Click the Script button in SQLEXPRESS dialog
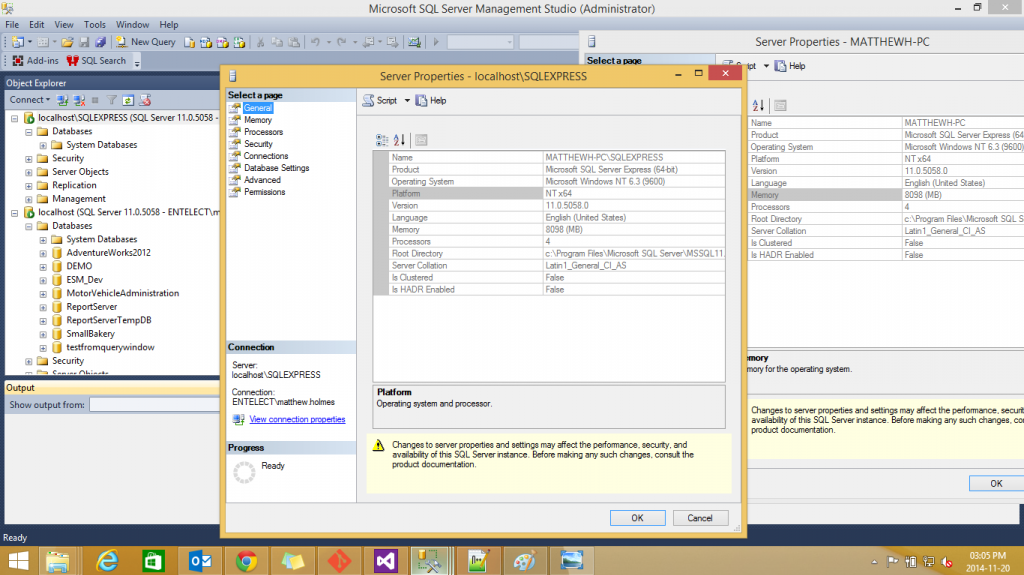Image resolution: width=1024 pixels, height=575 pixels. 380,101
